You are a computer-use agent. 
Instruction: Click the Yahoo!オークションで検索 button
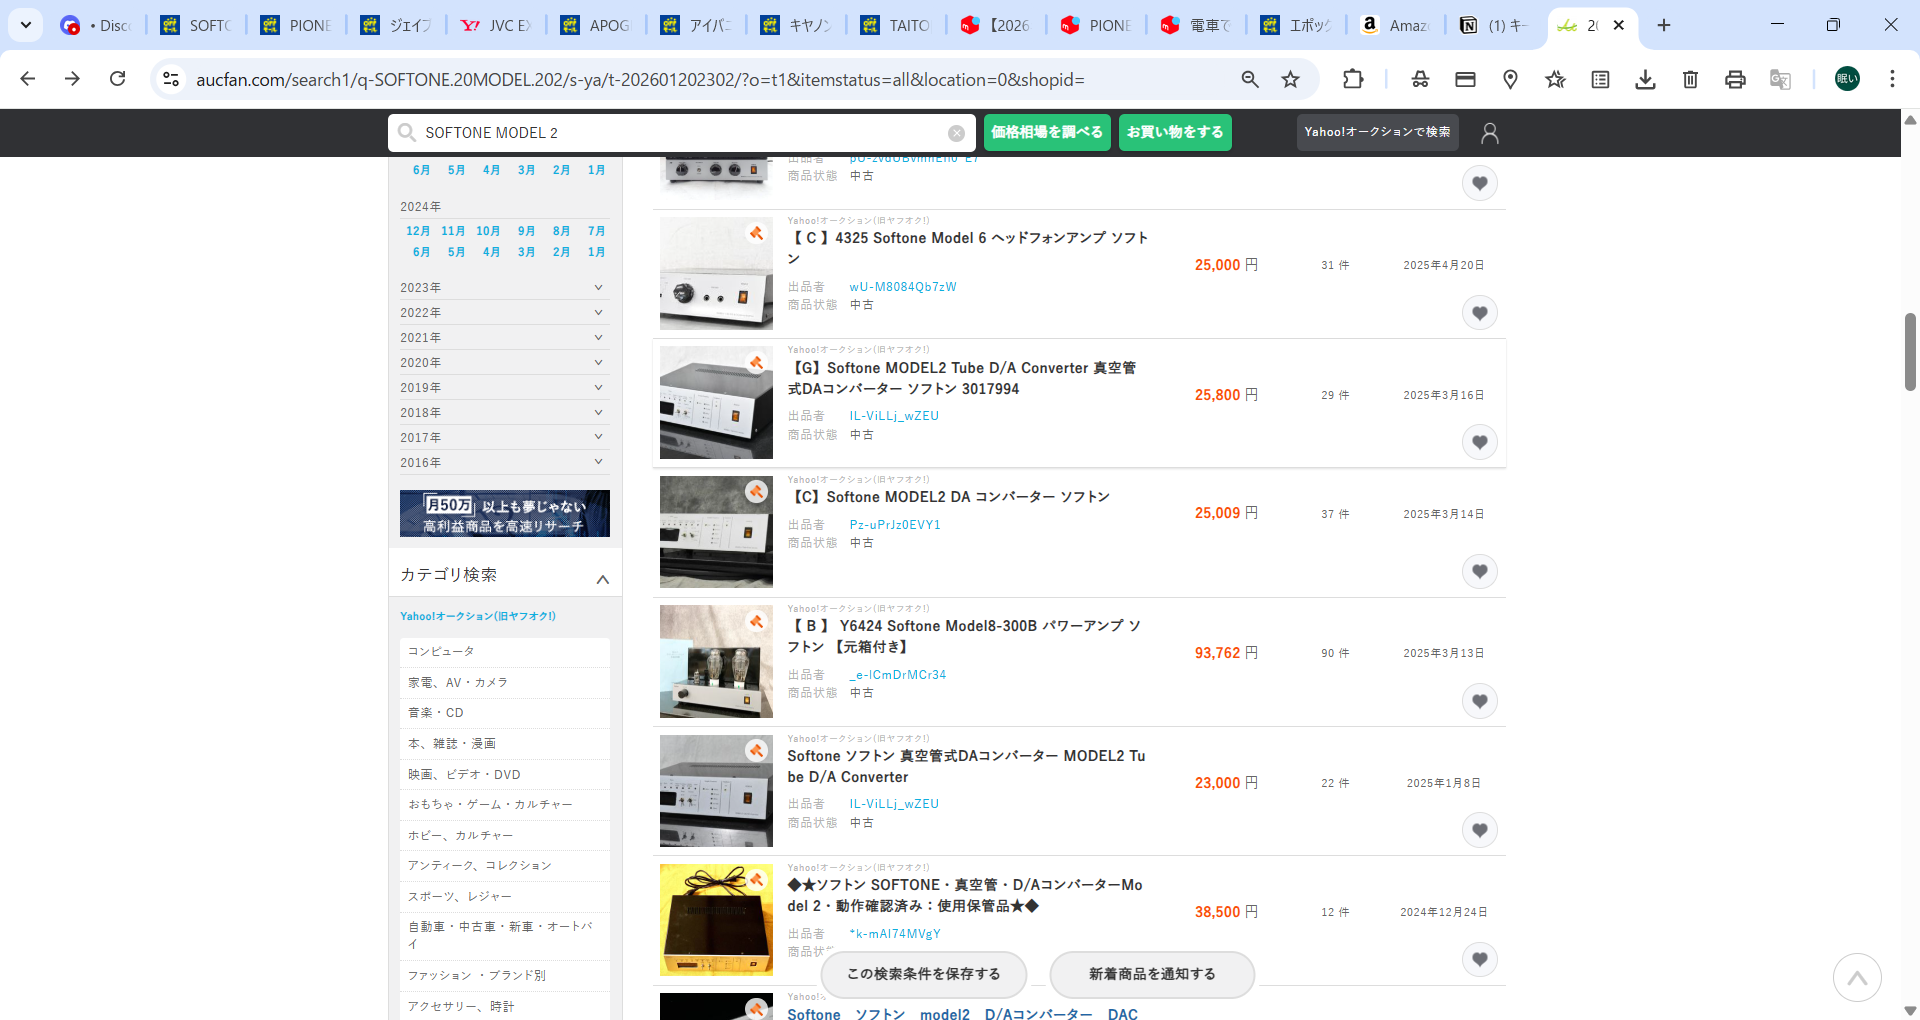click(x=1377, y=132)
